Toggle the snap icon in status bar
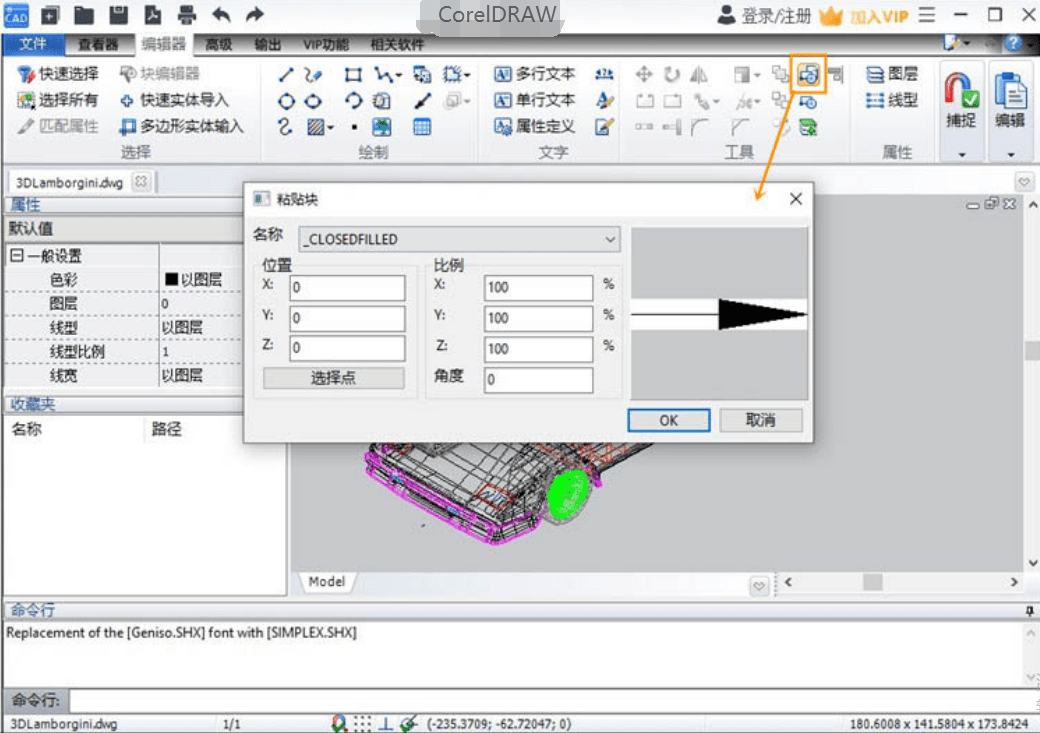Image resolution: width=1040 pixels, height=733 pixels. tap(340, 723)
